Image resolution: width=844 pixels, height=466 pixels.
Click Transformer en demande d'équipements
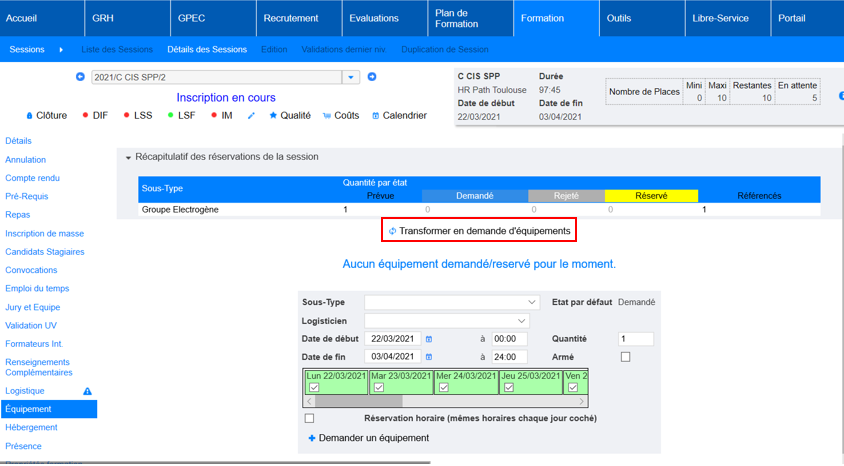(479, 231)
